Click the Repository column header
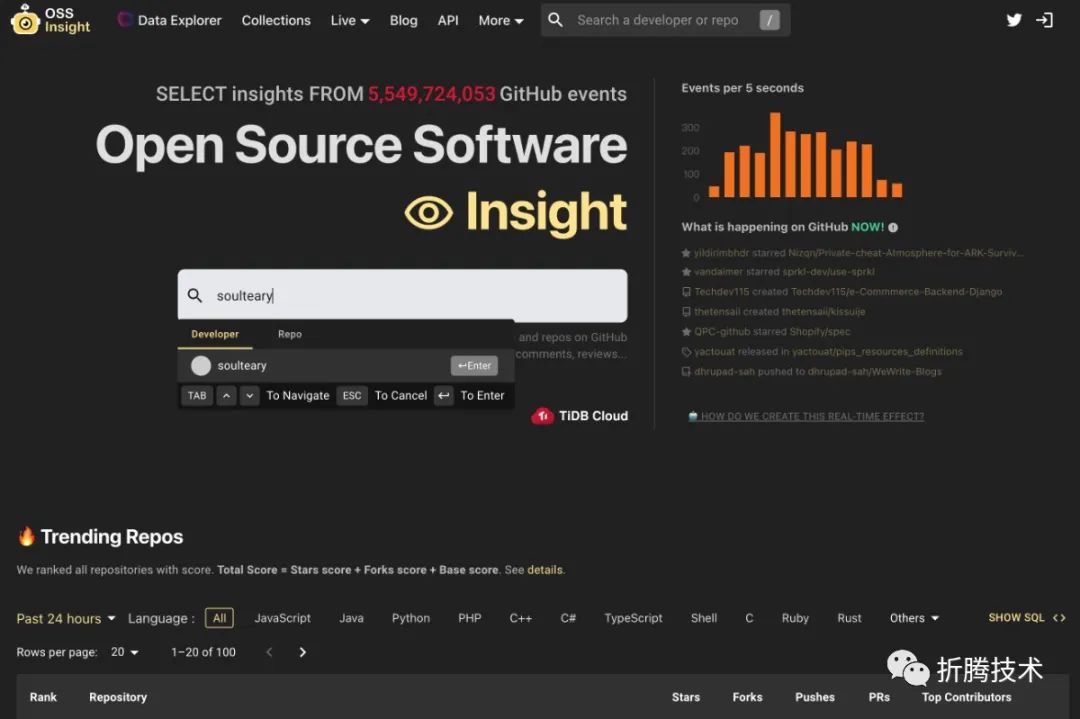The width and height of the screenshot is (1080, 719). pos(118,697)
